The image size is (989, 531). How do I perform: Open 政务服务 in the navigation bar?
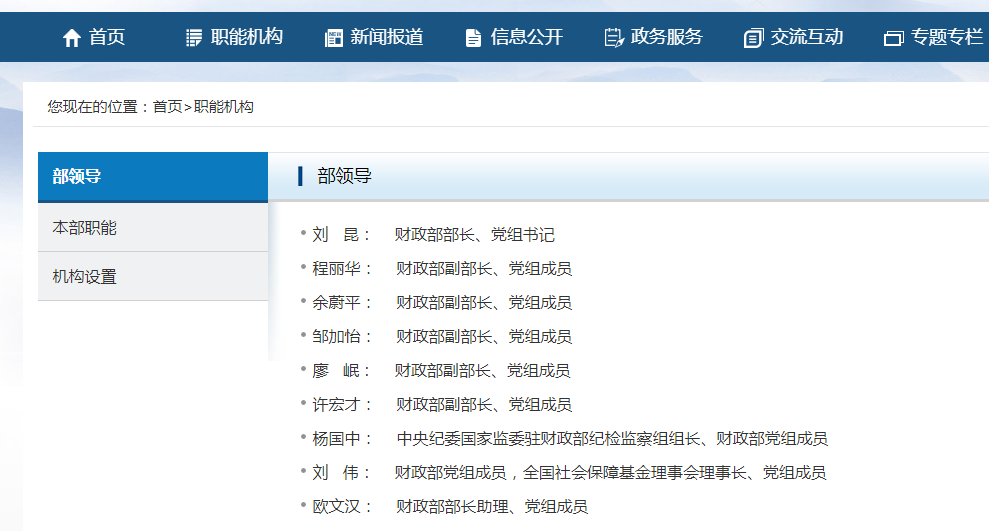(667, 37)
